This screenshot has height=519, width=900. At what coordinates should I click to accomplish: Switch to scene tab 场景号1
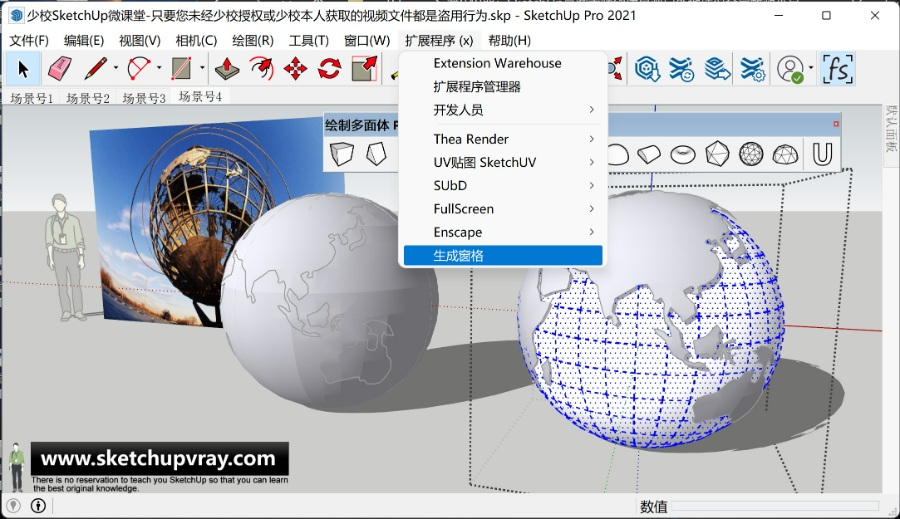click(32, 98)
